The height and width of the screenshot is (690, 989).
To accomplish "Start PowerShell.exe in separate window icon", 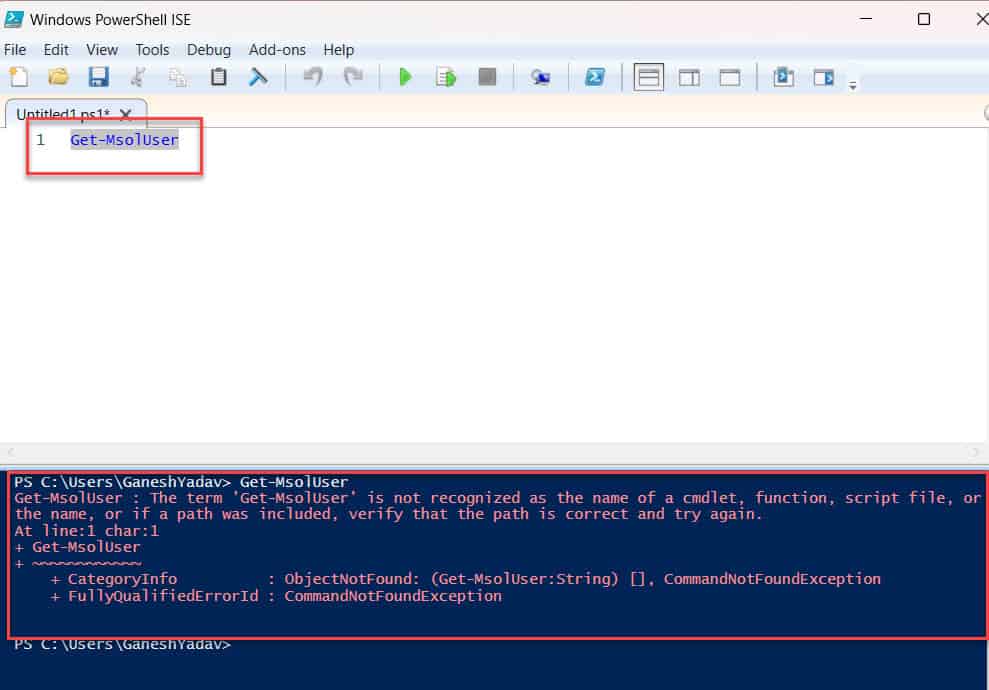I will pyautogui.click(x=595, y=77).
